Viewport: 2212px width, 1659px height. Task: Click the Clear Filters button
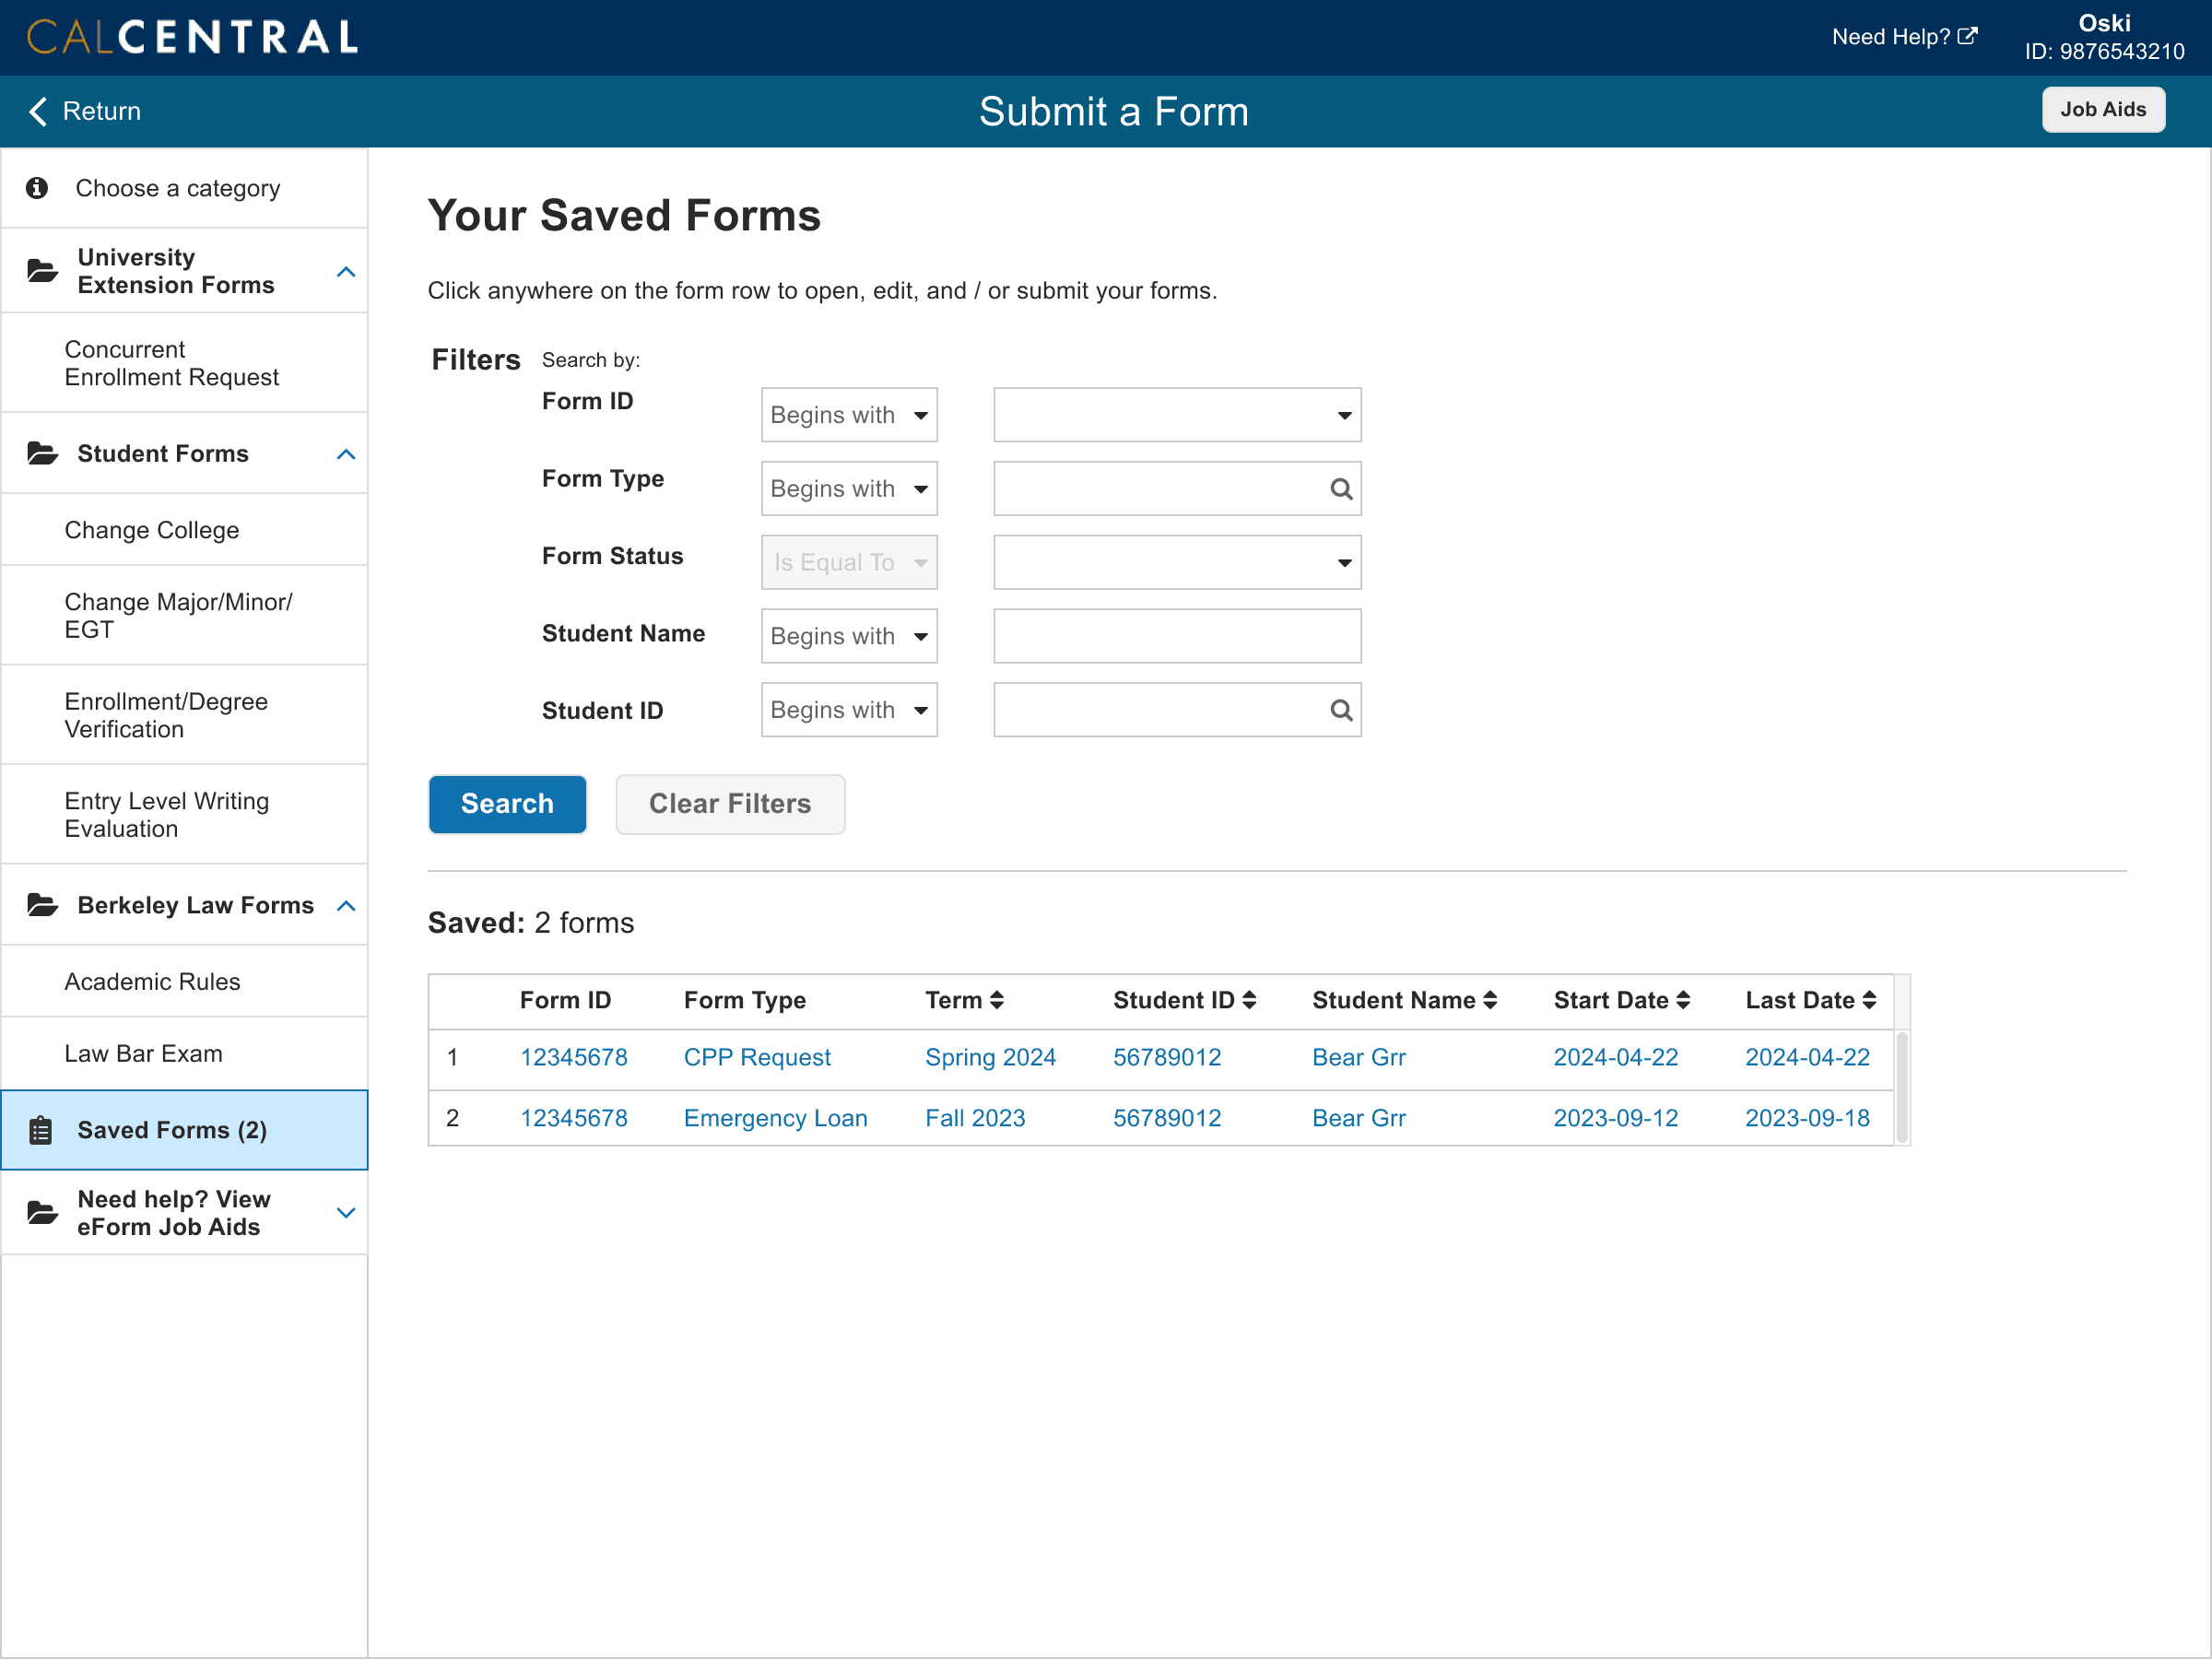pyautogui.click(x=729, y=804)
